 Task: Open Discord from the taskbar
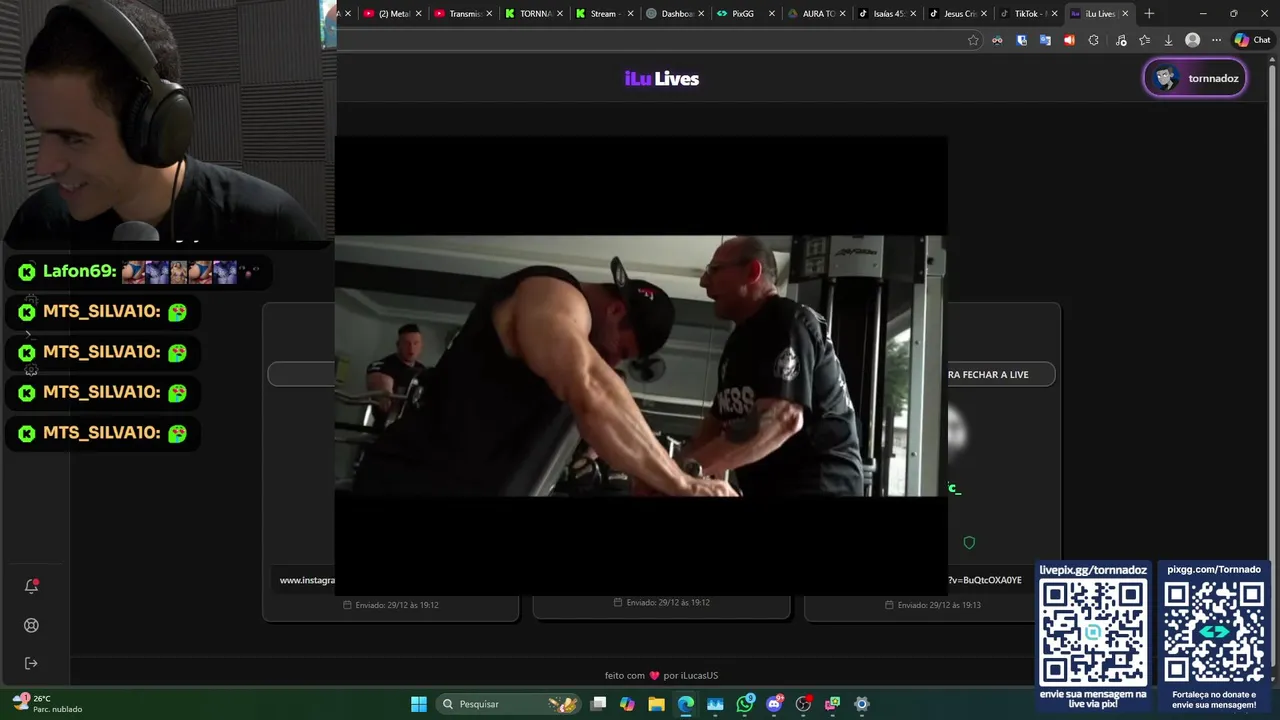point(774,704)
